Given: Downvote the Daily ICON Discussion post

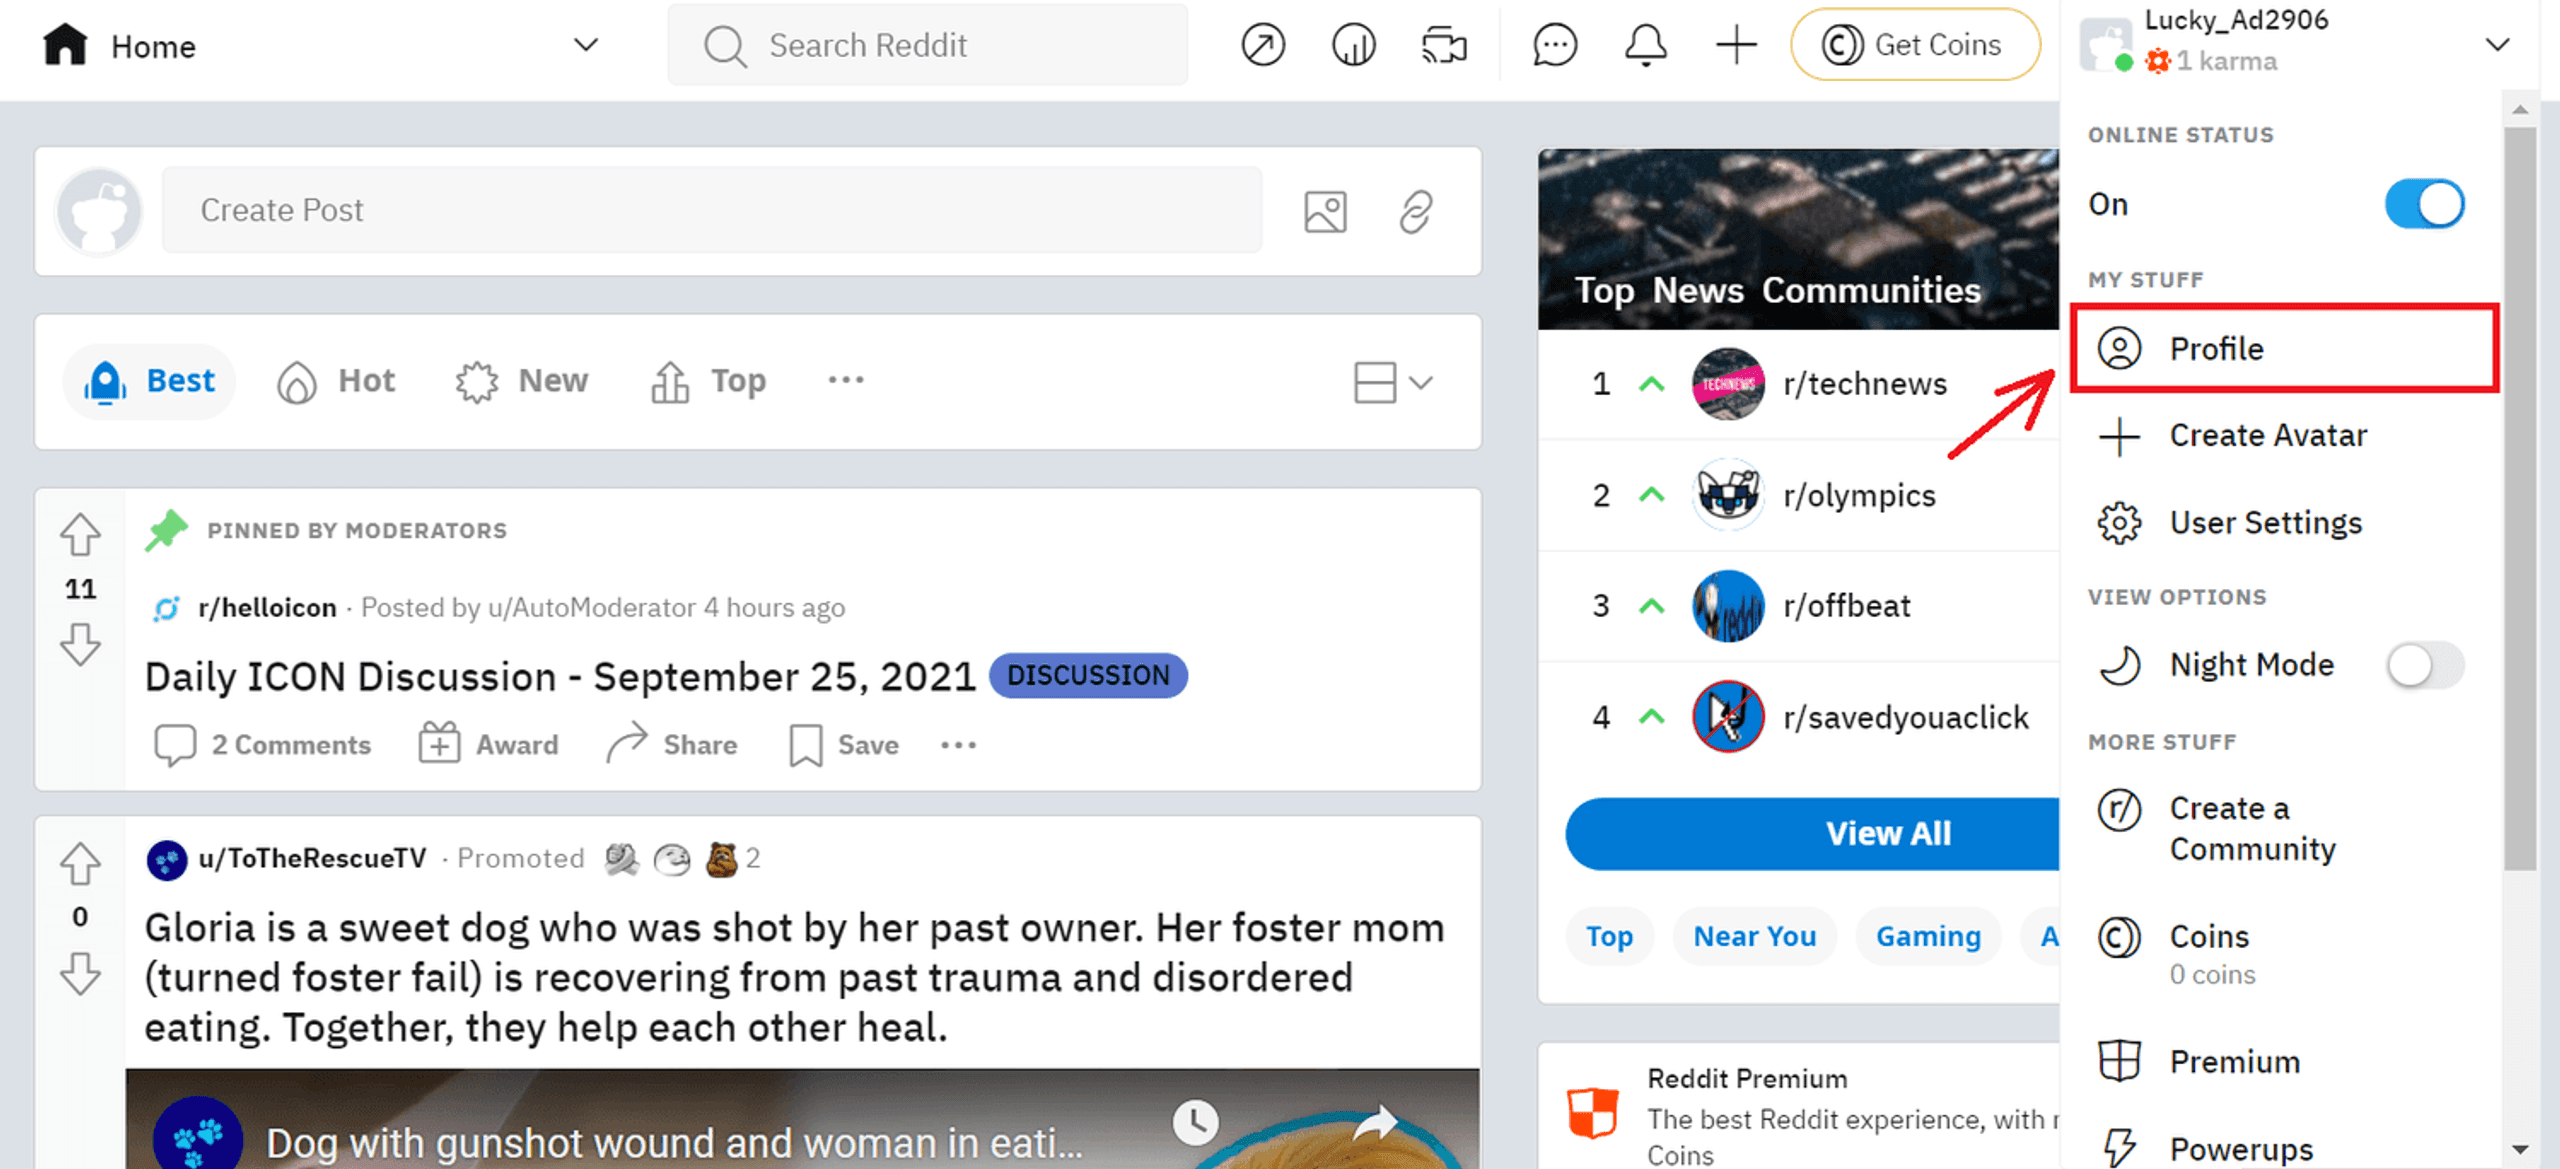Looking at the screenshot, I should [x=80, y=644].
